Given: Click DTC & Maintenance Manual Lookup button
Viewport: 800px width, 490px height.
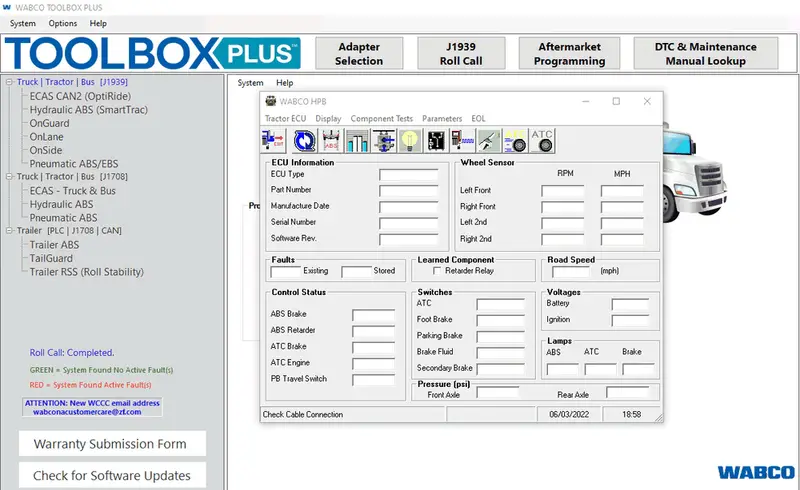Looking at the screenshot, I should tap(706, 54).
